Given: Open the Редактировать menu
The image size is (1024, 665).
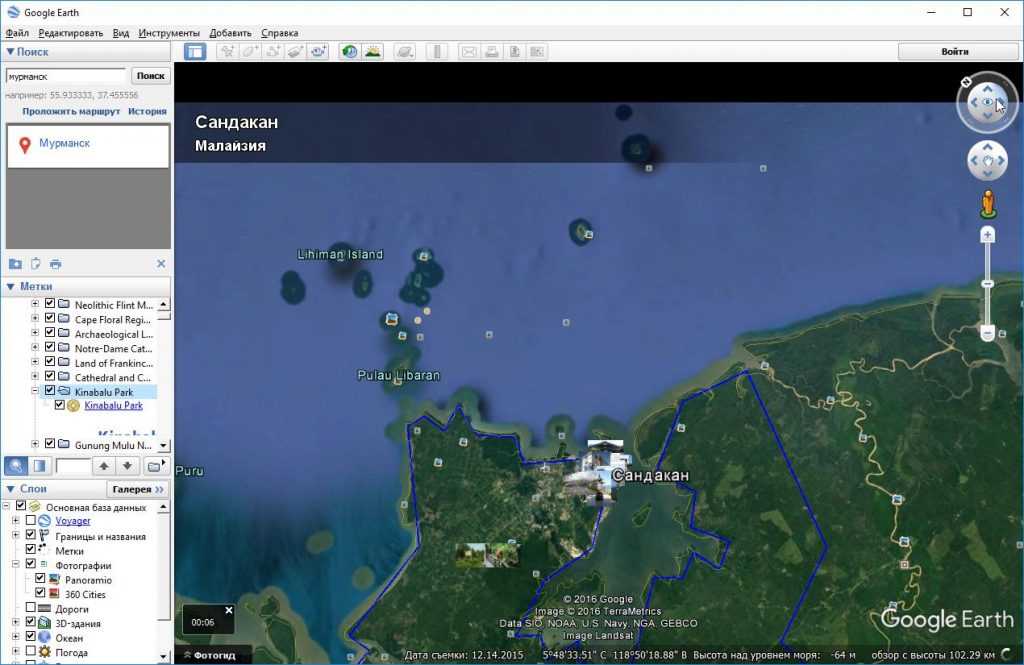Looking at the screenshot, I should pos(71,33).
